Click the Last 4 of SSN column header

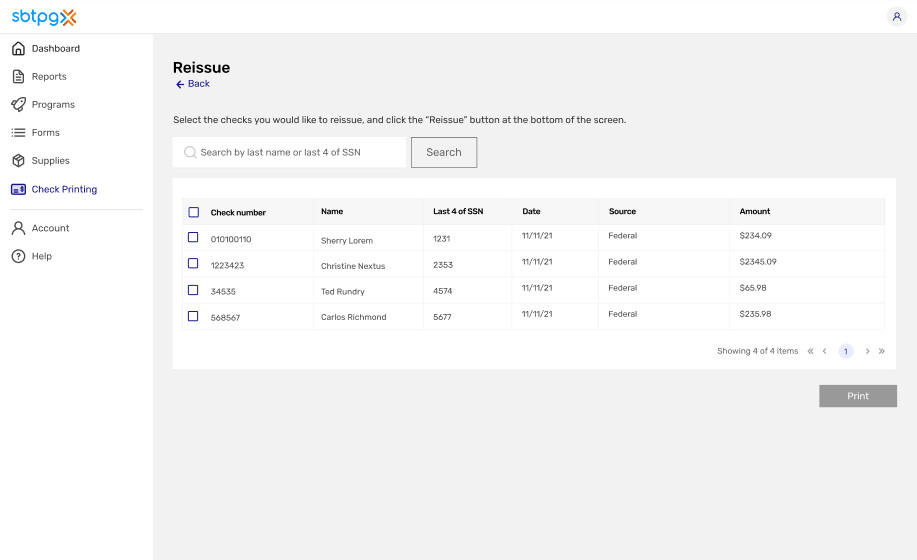coord(458,212)
